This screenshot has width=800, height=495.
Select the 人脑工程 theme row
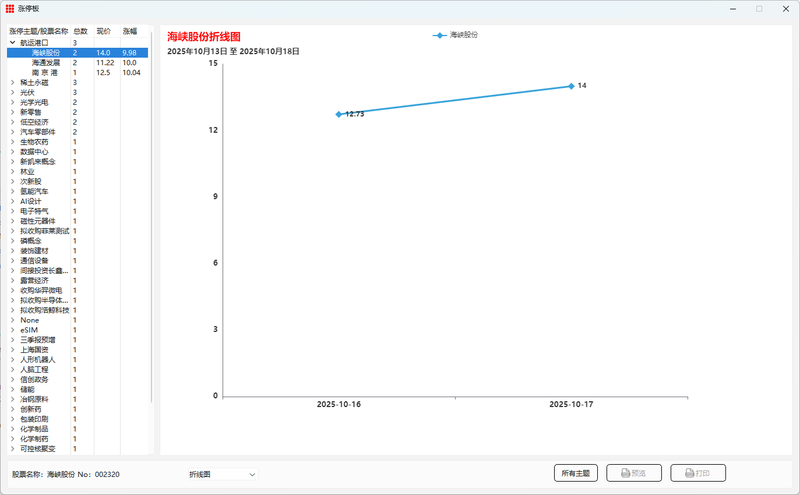(78, 369)
